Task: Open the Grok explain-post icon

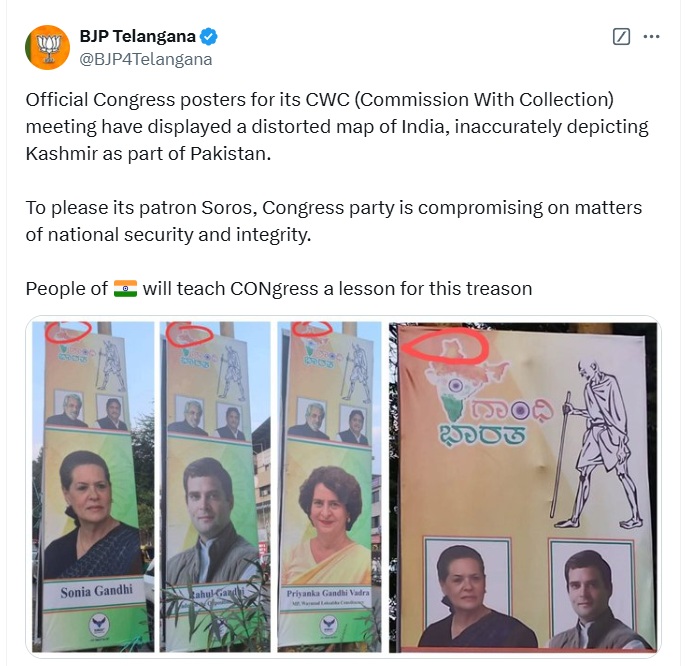Action: pos(621,37)
